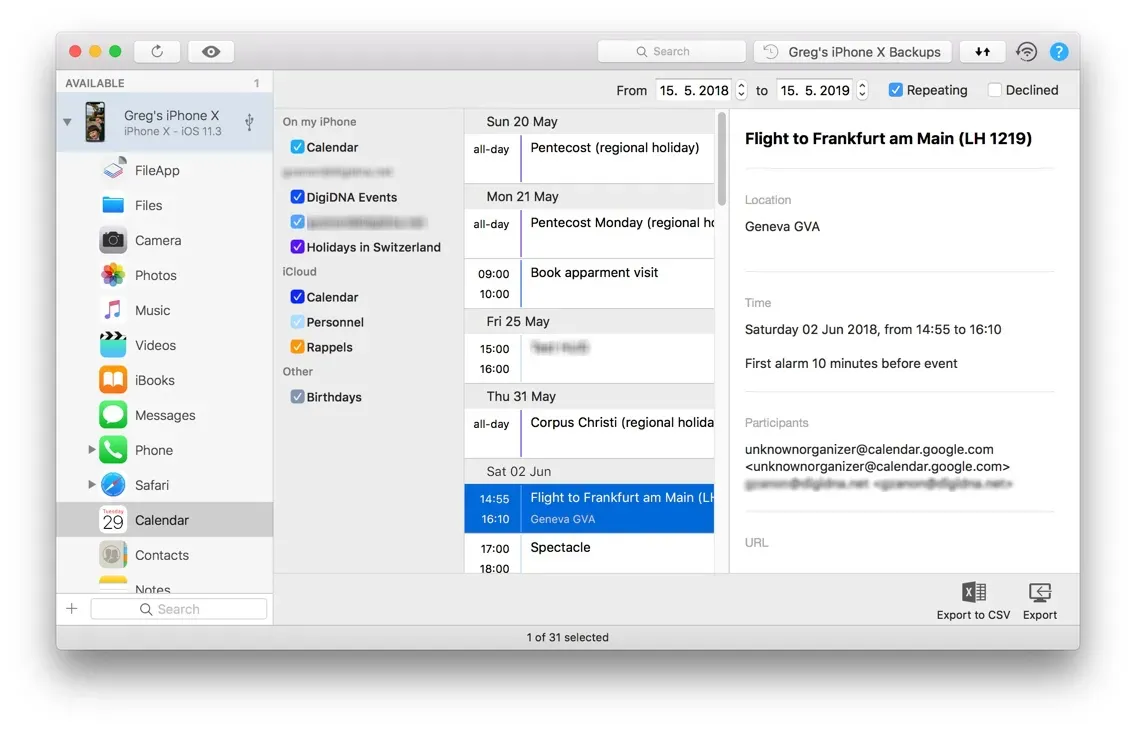Click the refresh icon in toolbar
Screen dimensions: 1136x730
(x=157, y=50)
